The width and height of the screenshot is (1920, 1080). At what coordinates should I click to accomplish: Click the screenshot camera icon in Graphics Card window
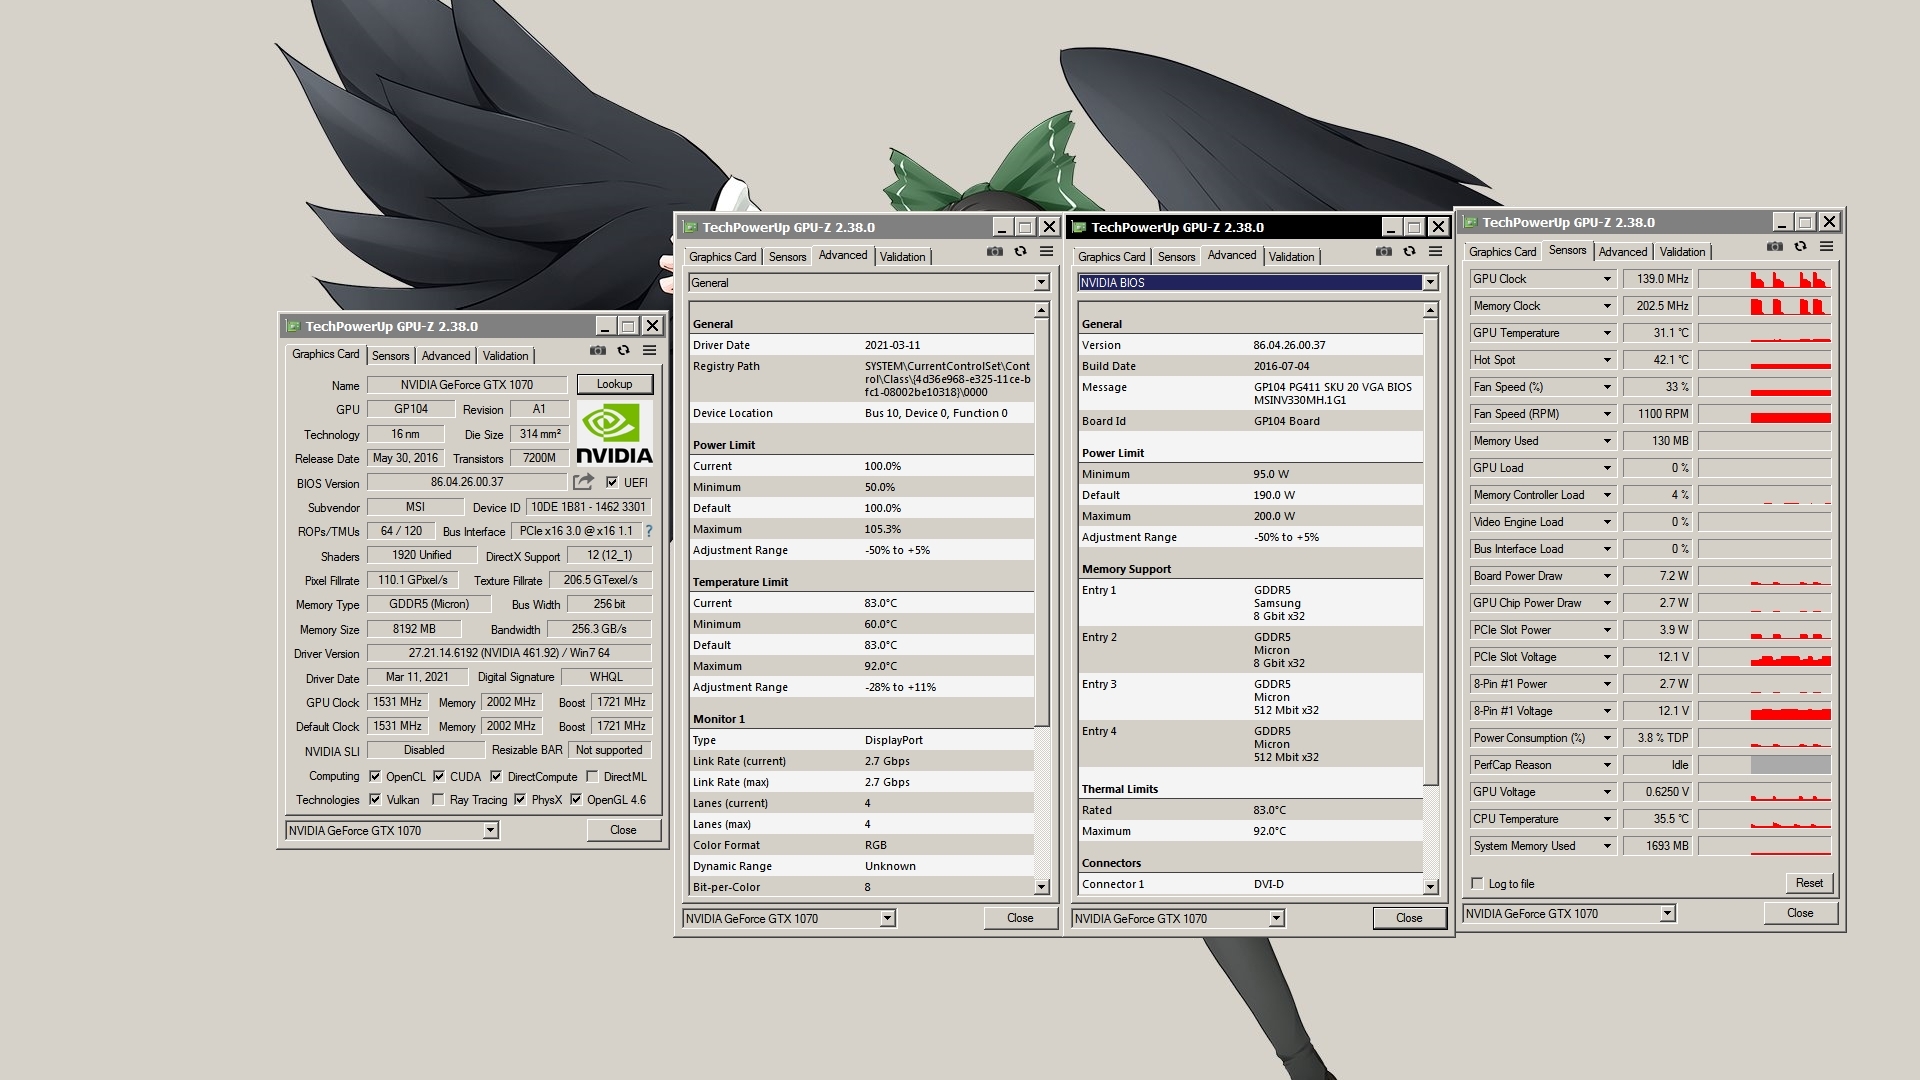tap(598, 351)
